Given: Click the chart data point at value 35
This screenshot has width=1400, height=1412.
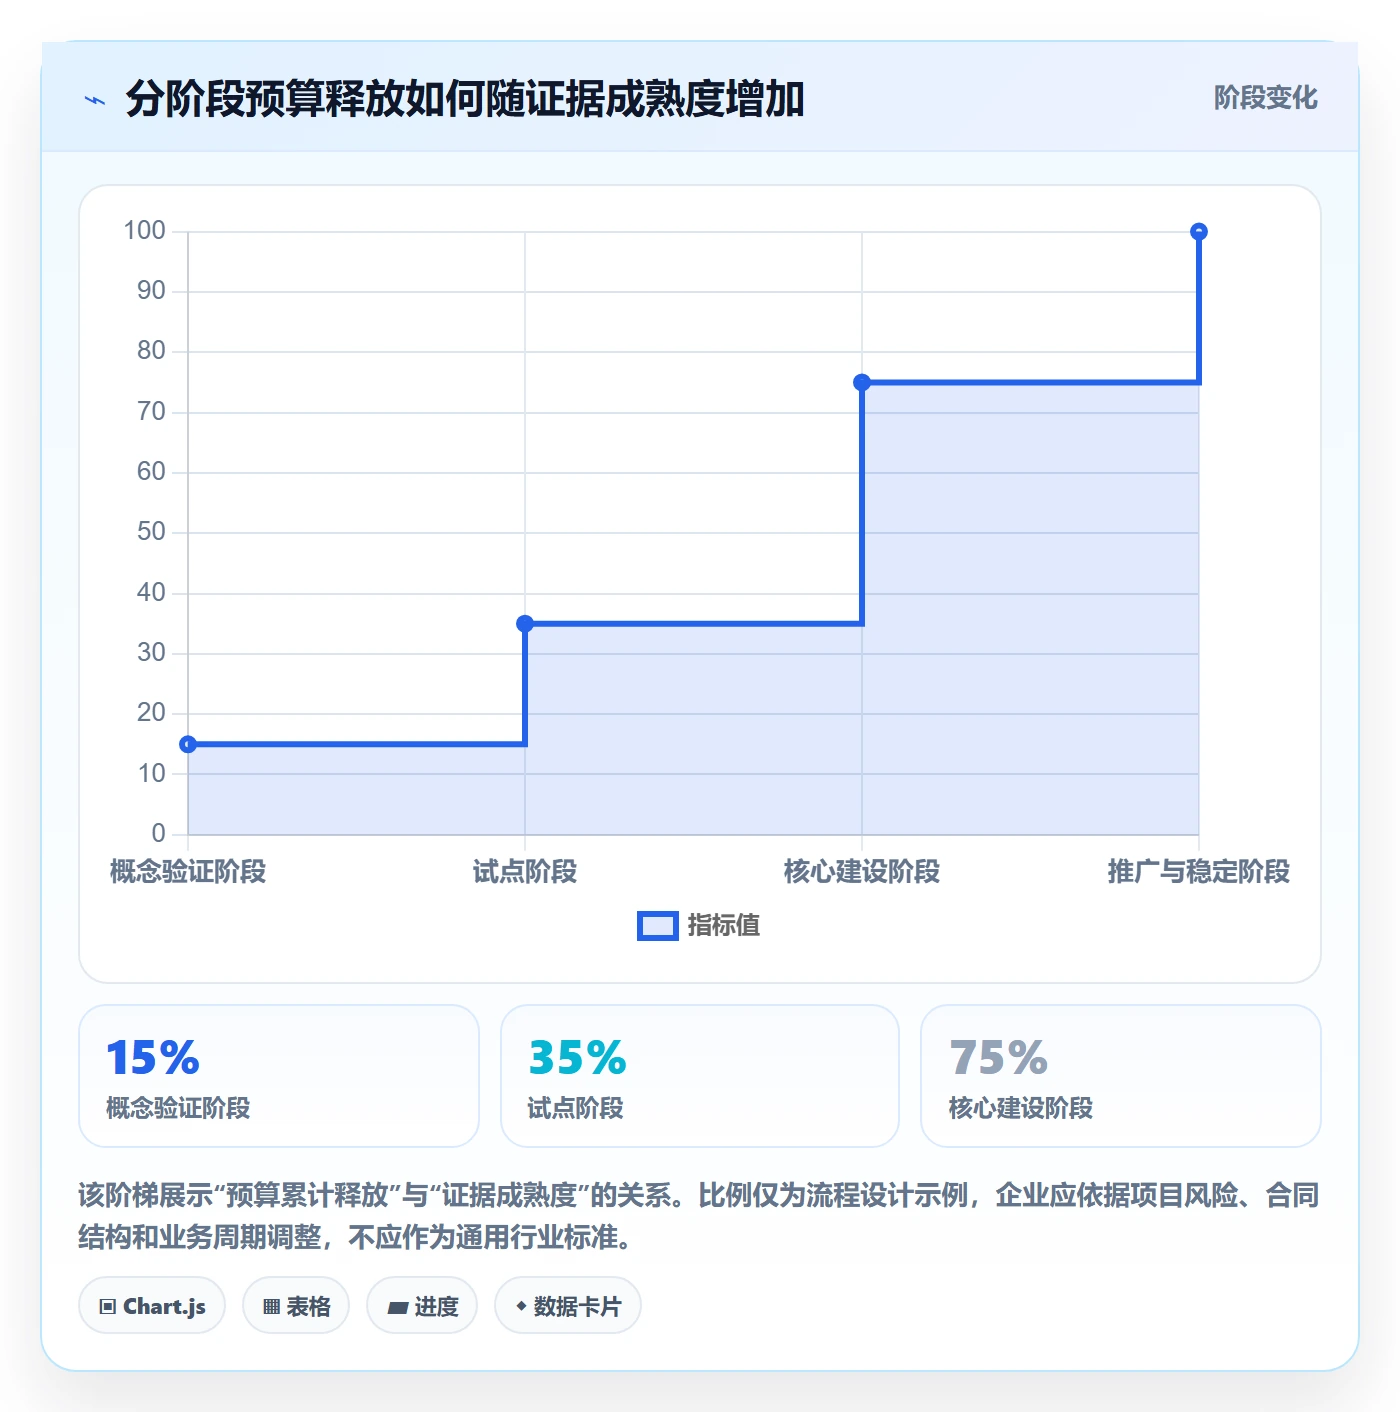Looking at the screenshot, I should coord(525,624).
